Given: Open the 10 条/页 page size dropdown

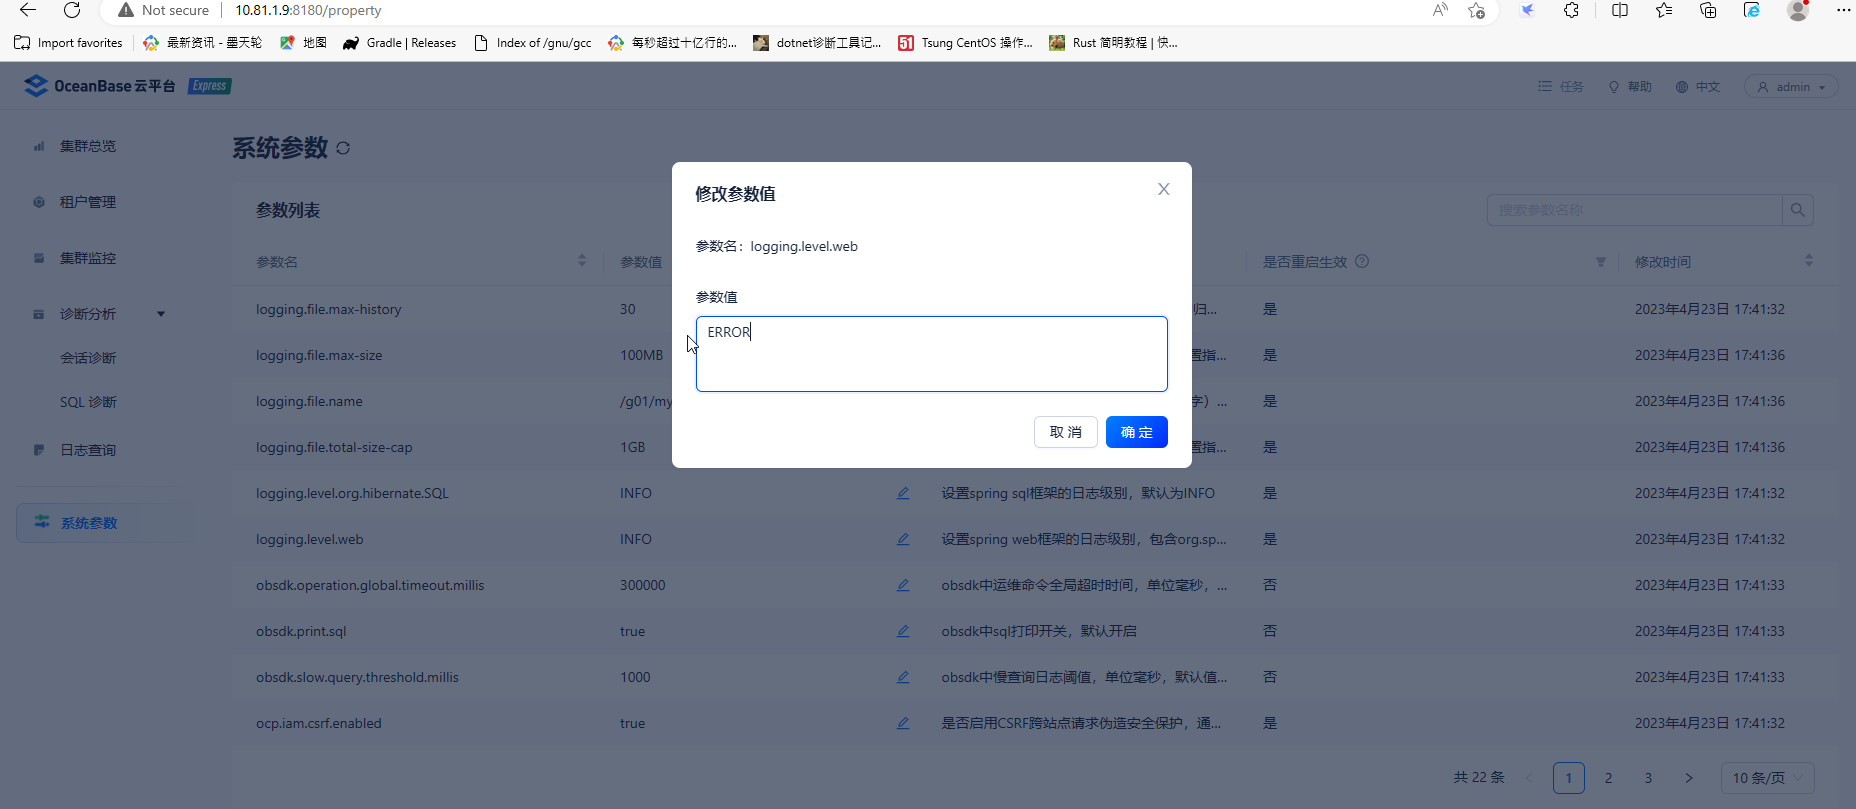Looking at the screenshot, I should tap(1767, 778).
